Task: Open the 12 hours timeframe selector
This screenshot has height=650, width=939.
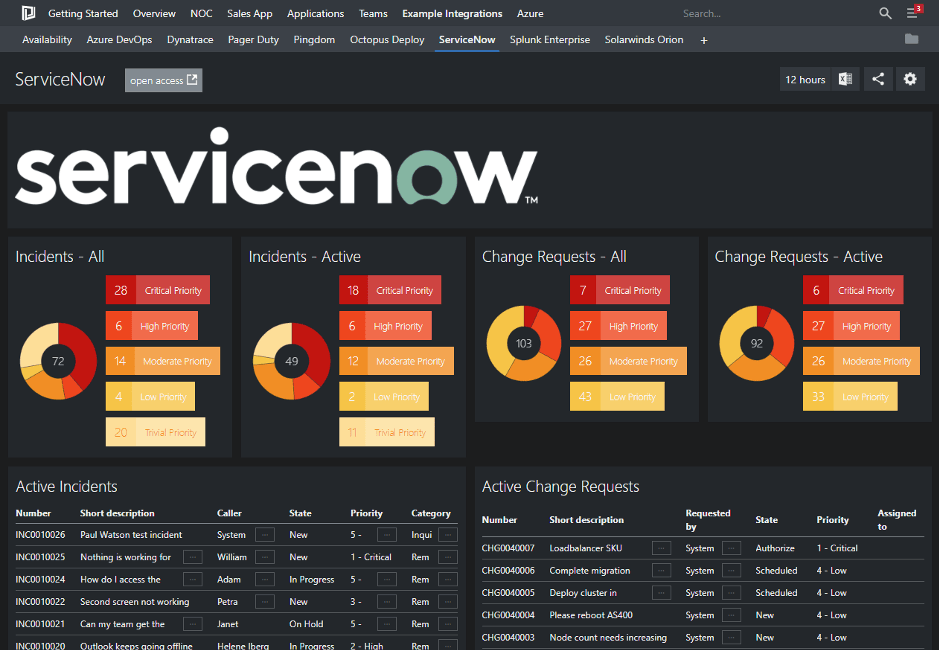Action: [805, 80]
